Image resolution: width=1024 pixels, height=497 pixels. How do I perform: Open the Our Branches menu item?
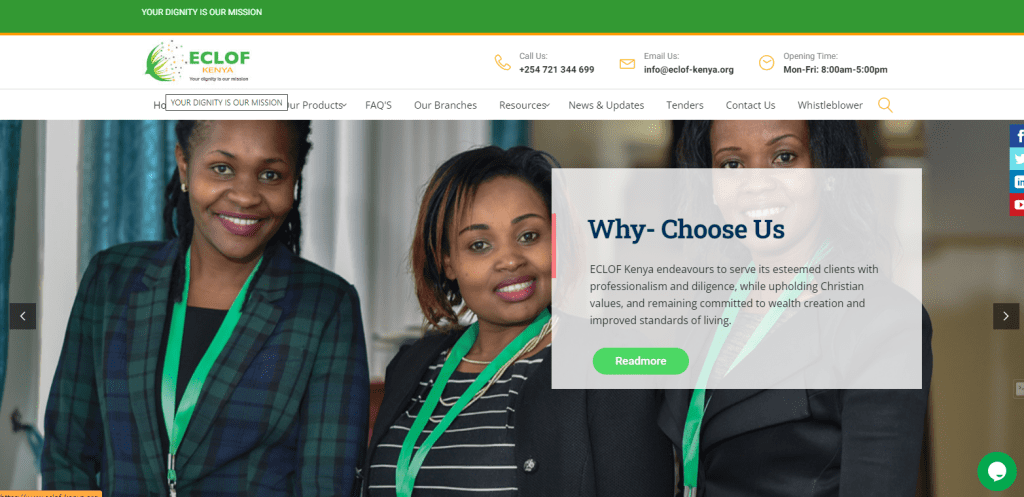coord(445,105)
